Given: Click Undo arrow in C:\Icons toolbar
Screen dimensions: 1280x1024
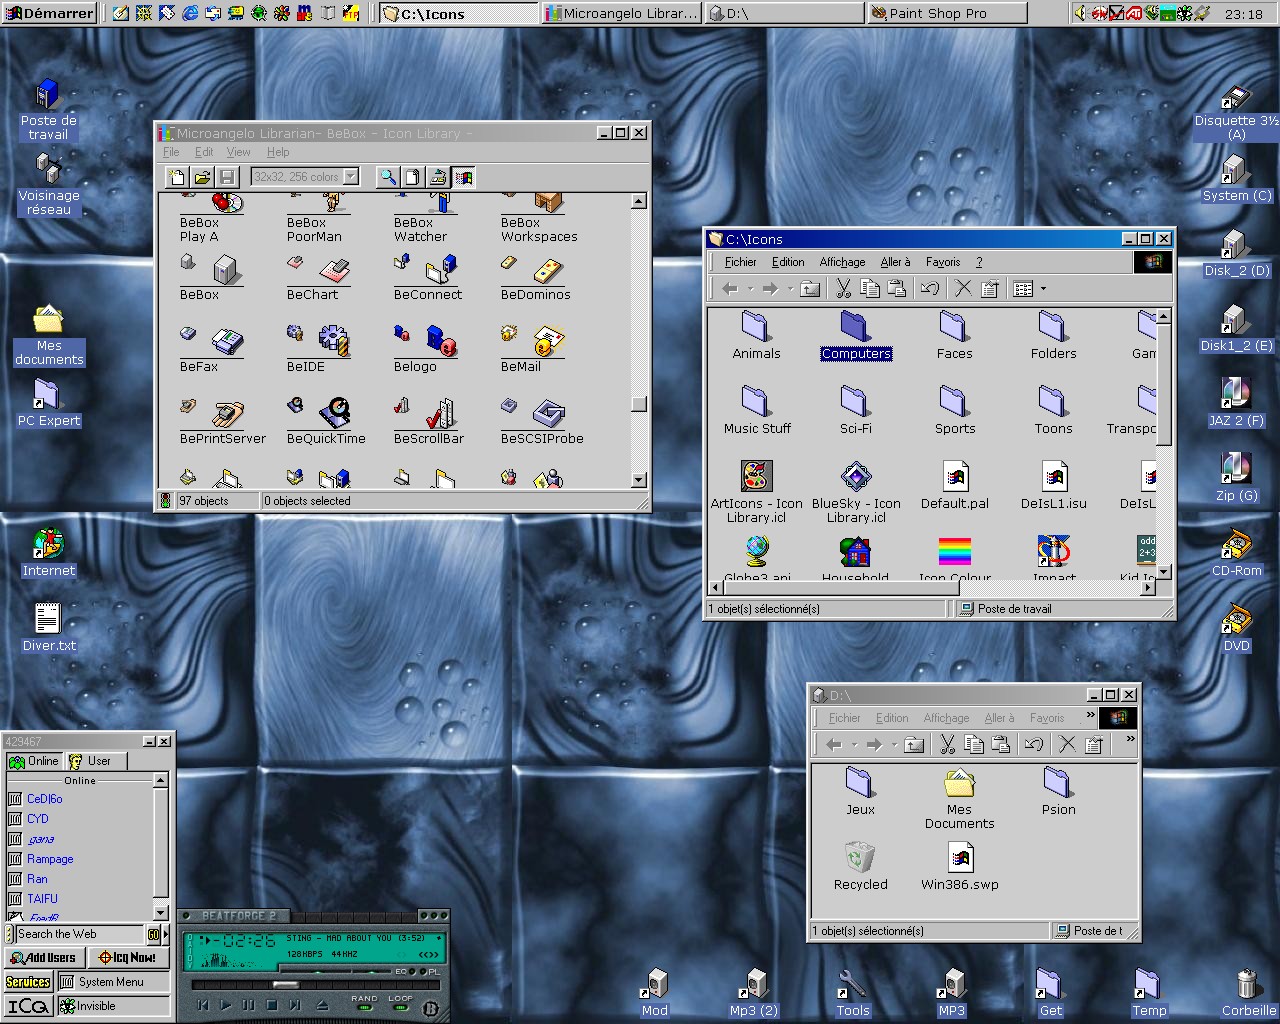Looking at the screenshot, I should [930, 289].
